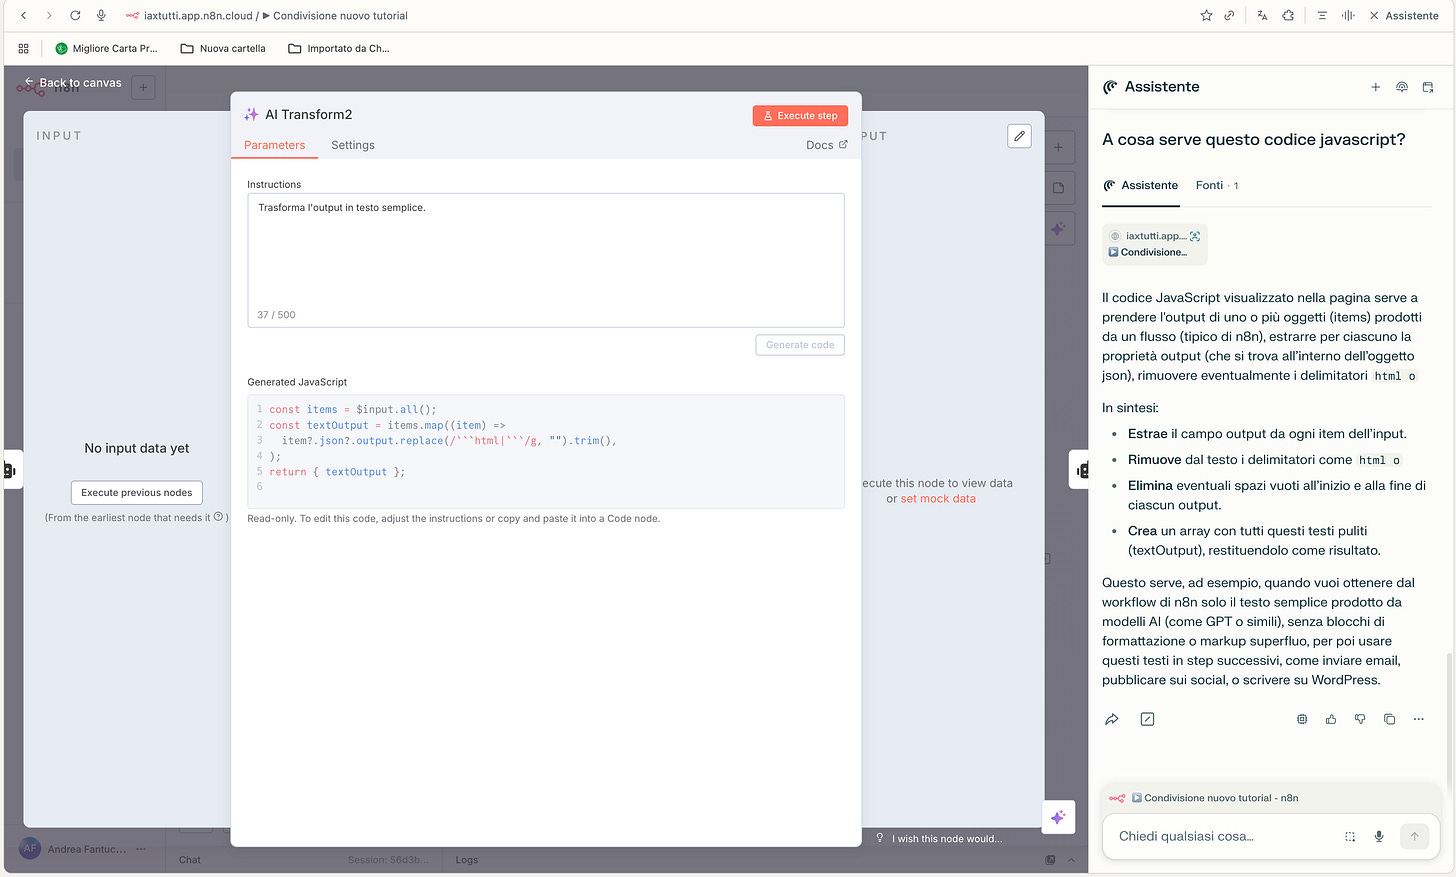Image resolution: width=1456 pixels, height=877 pixels.
Task: Open the browser extensions puzzle icon
Action: point(1288,16)
